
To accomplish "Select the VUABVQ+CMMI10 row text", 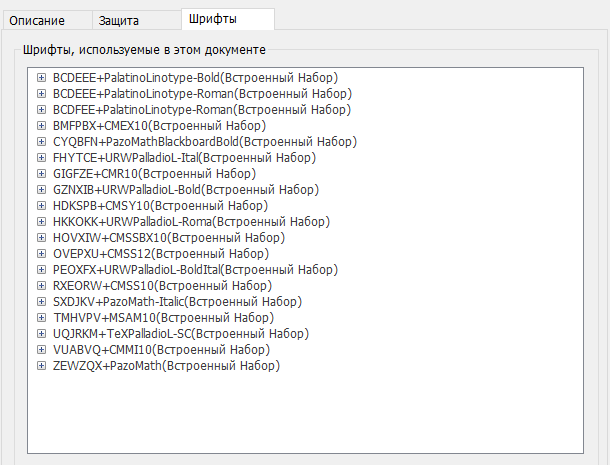I will (161, 349).
